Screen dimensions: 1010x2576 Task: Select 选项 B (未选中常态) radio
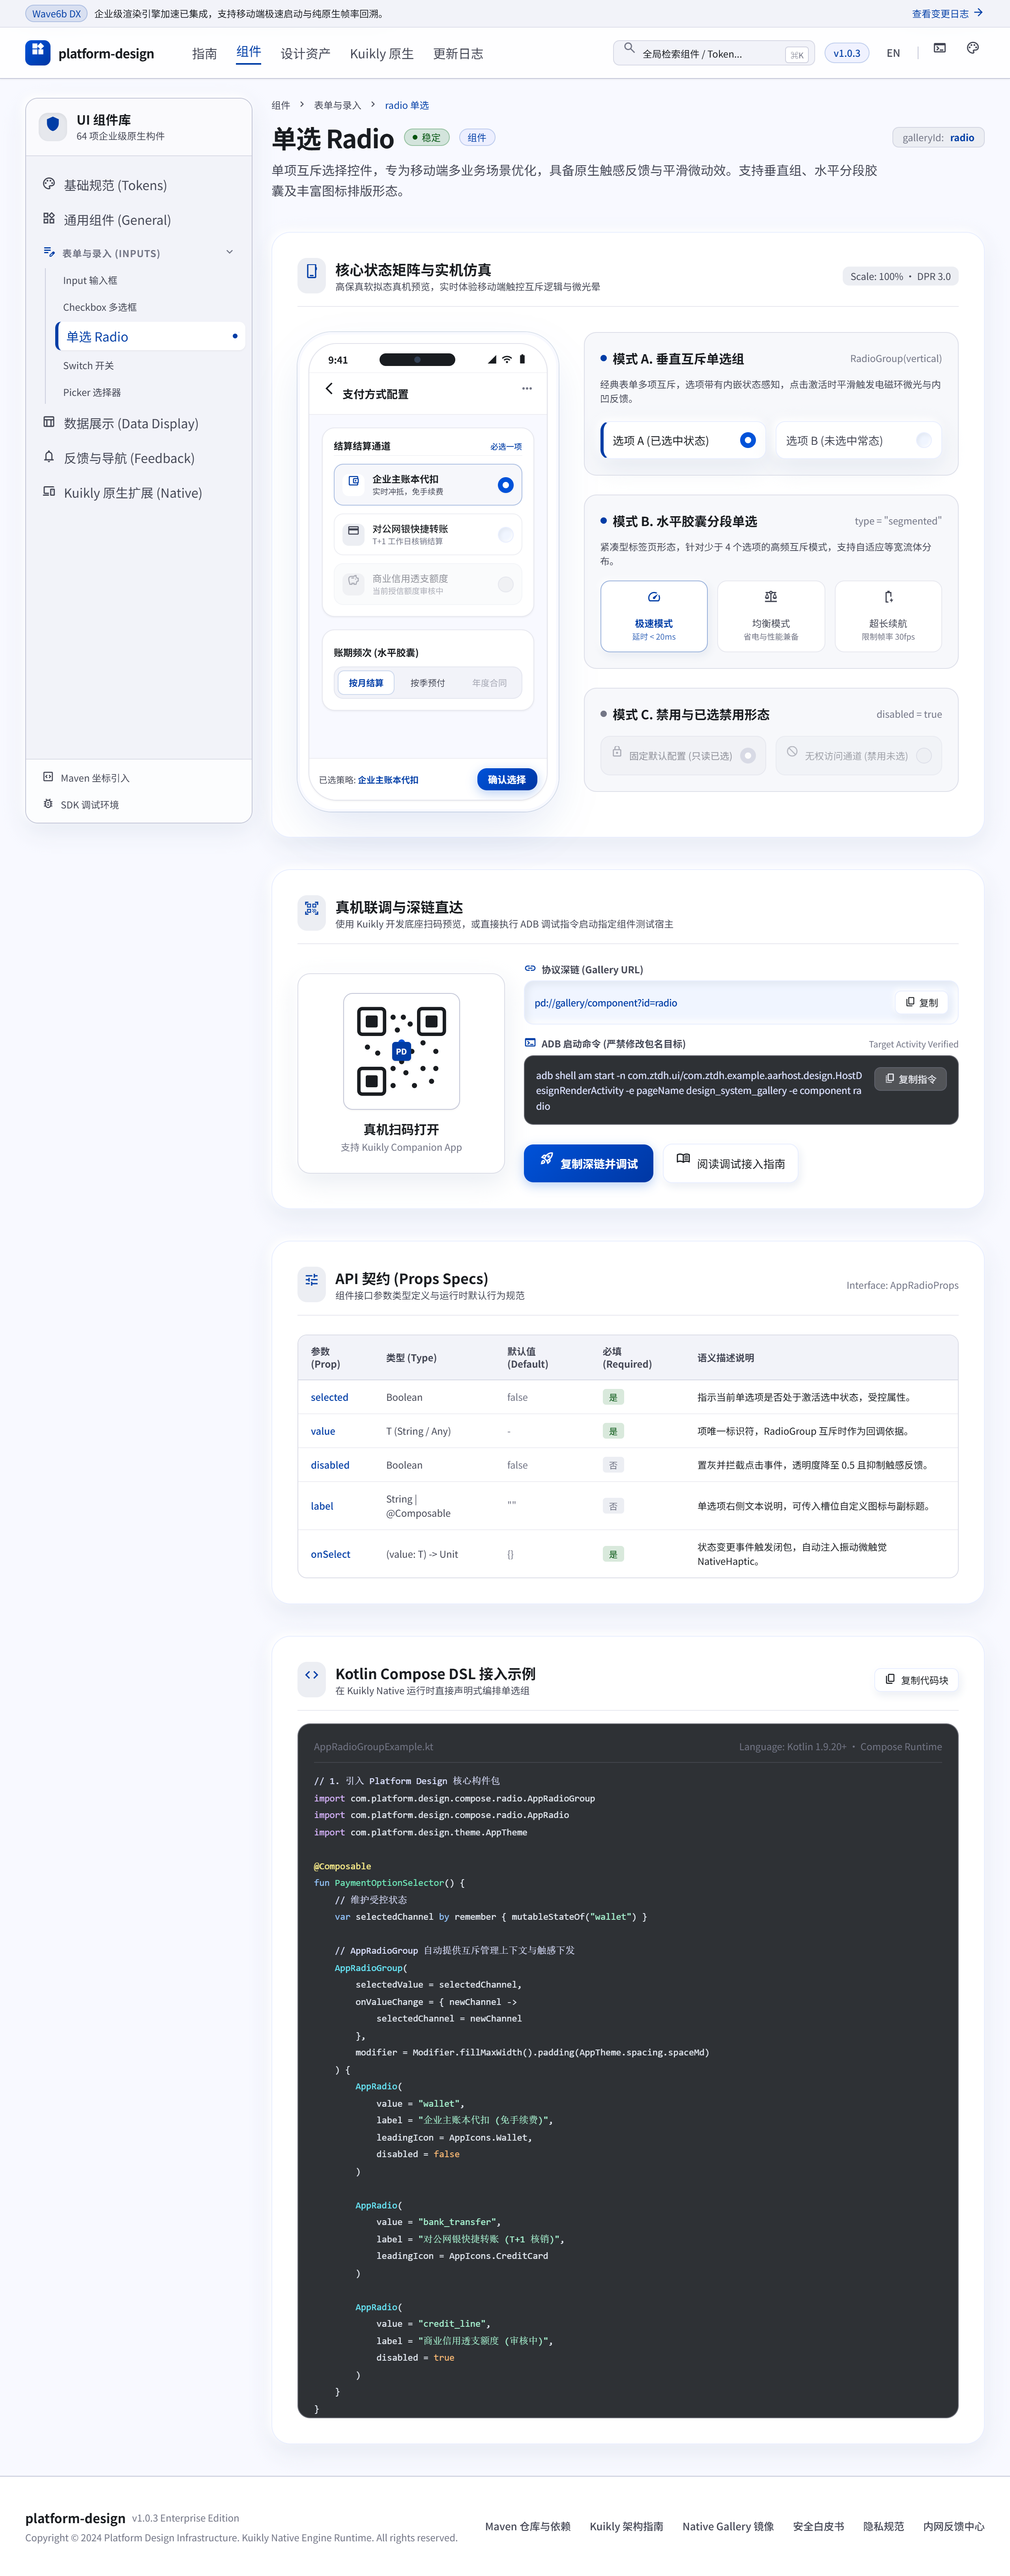(924, 440)
